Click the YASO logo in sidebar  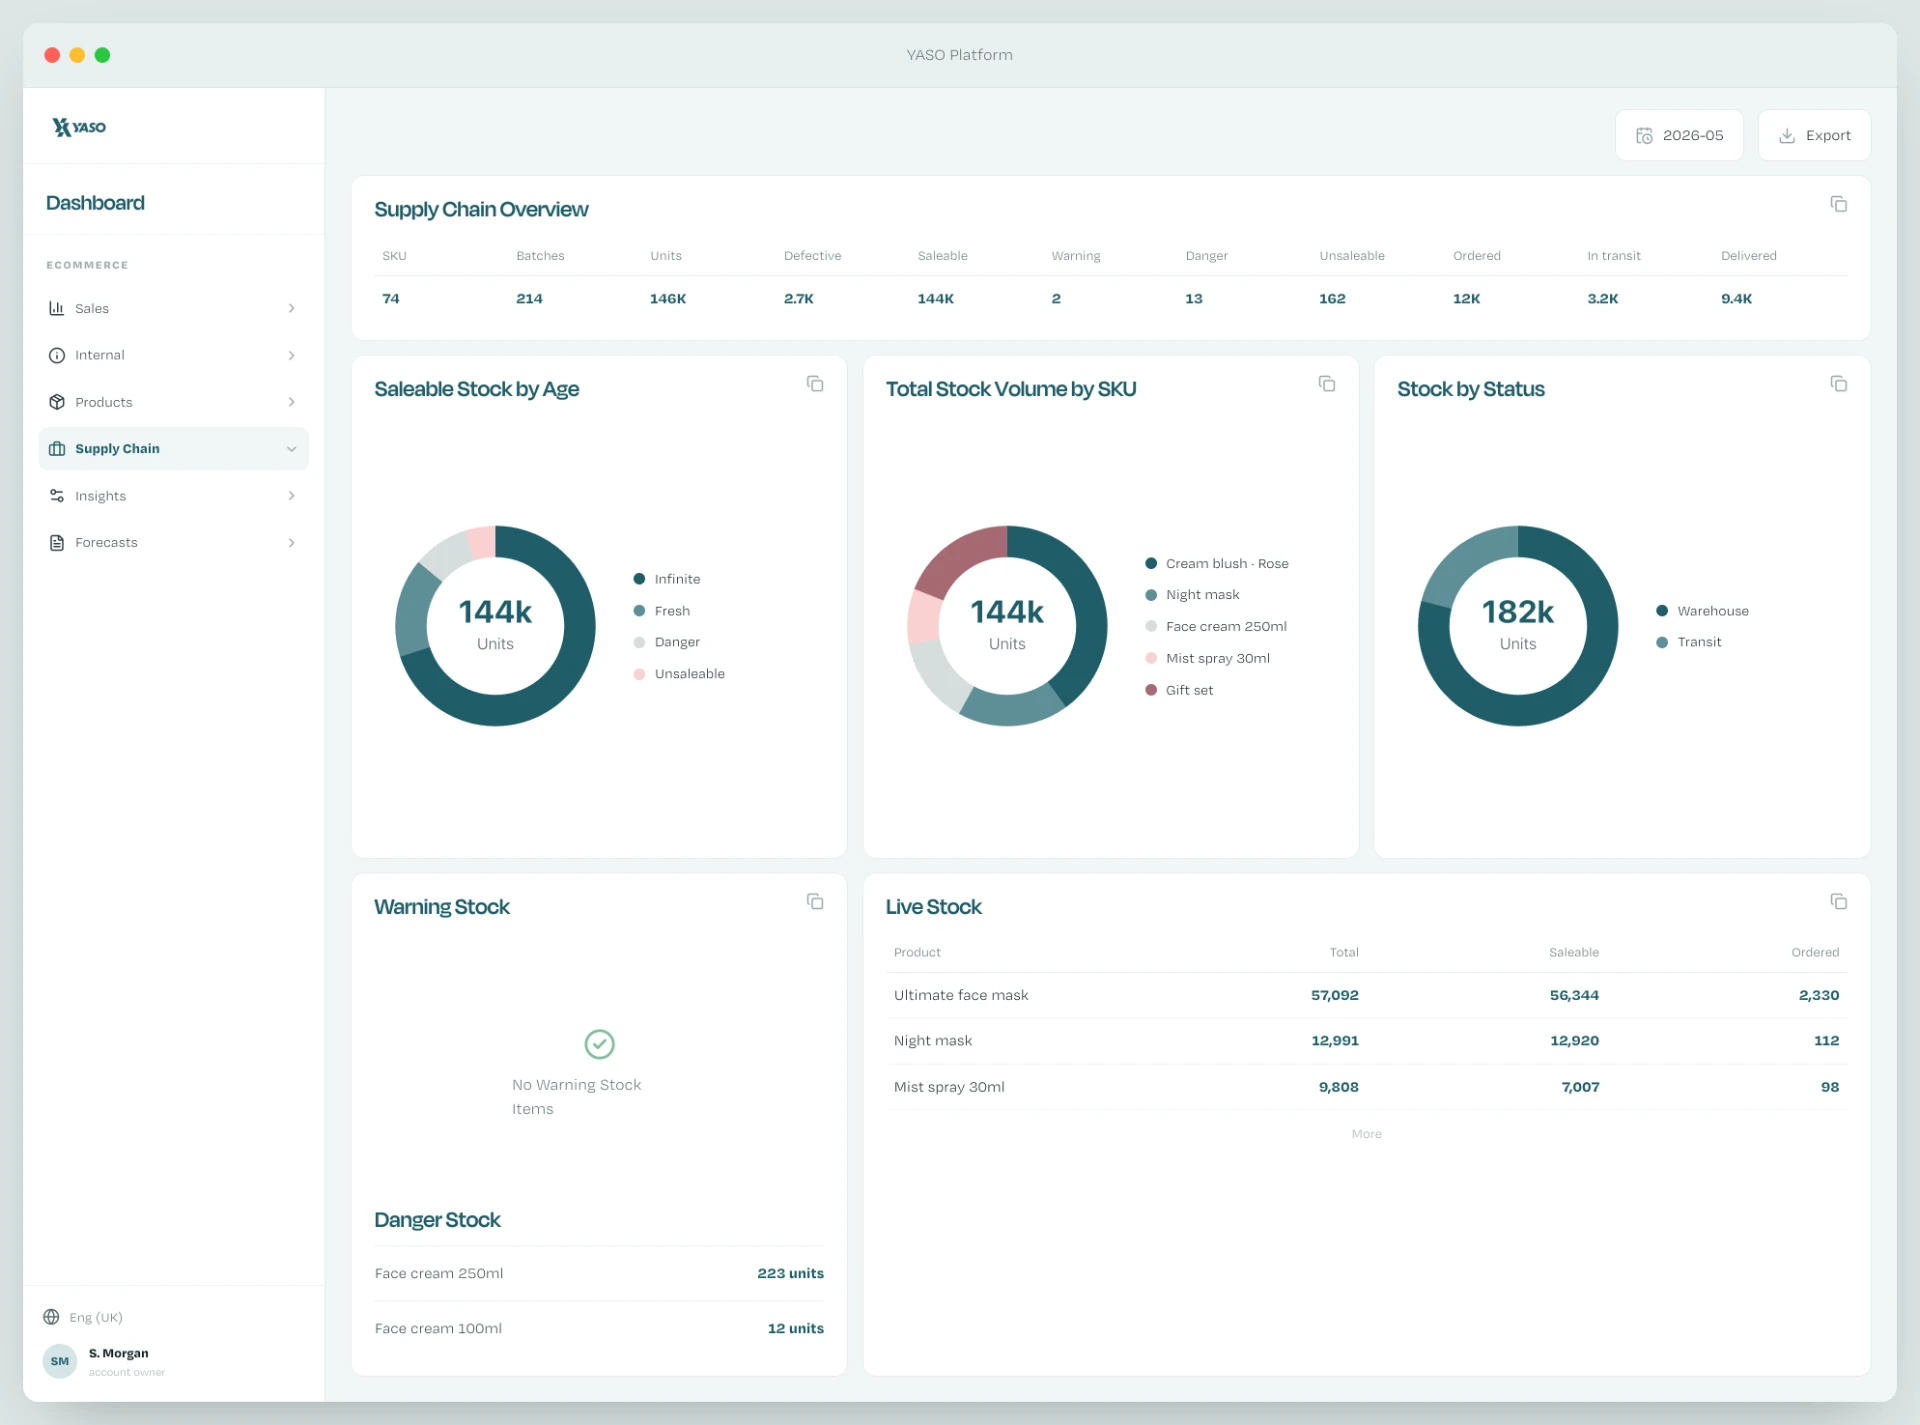(x=79, y=127)
